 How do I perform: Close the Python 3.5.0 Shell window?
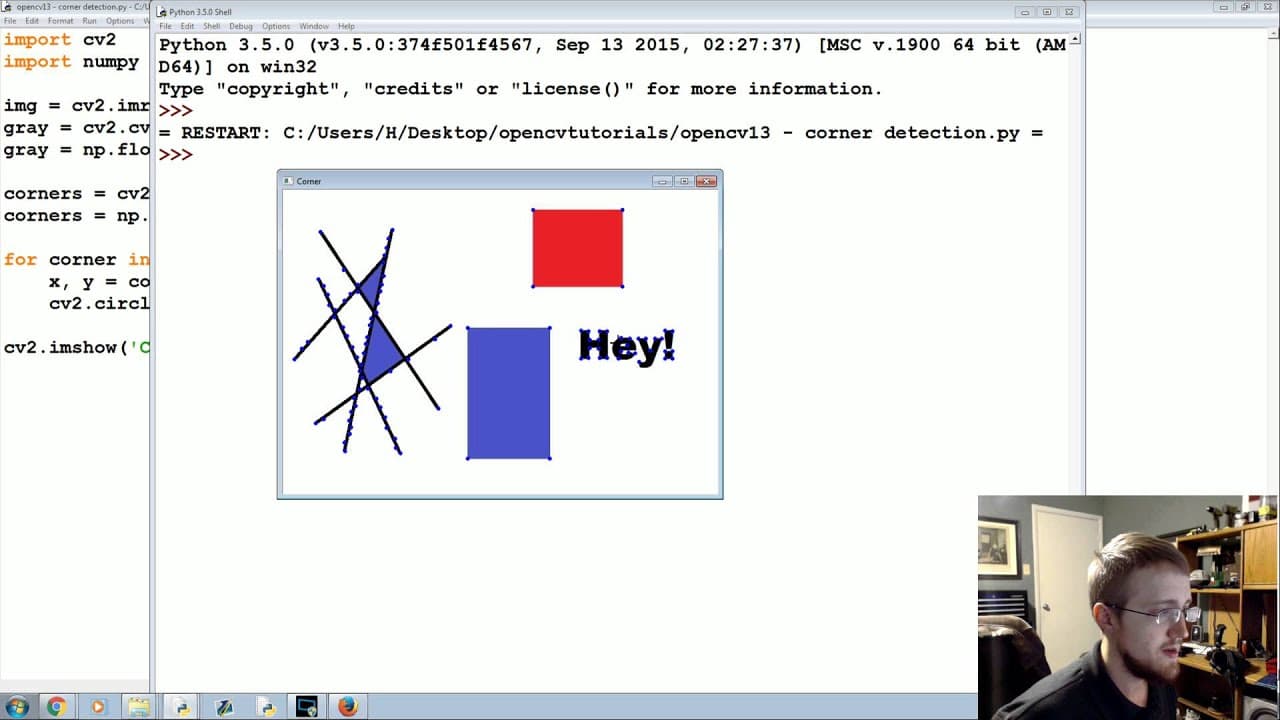pyautogui.click(x=1069, y=12)
